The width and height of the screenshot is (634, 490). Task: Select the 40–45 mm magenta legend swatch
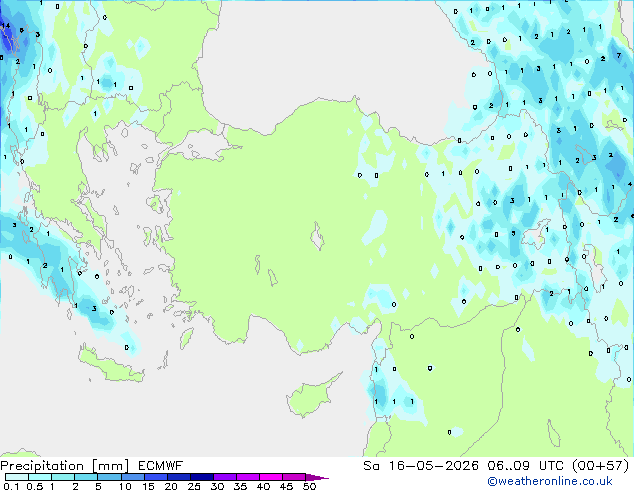point(271,477)
